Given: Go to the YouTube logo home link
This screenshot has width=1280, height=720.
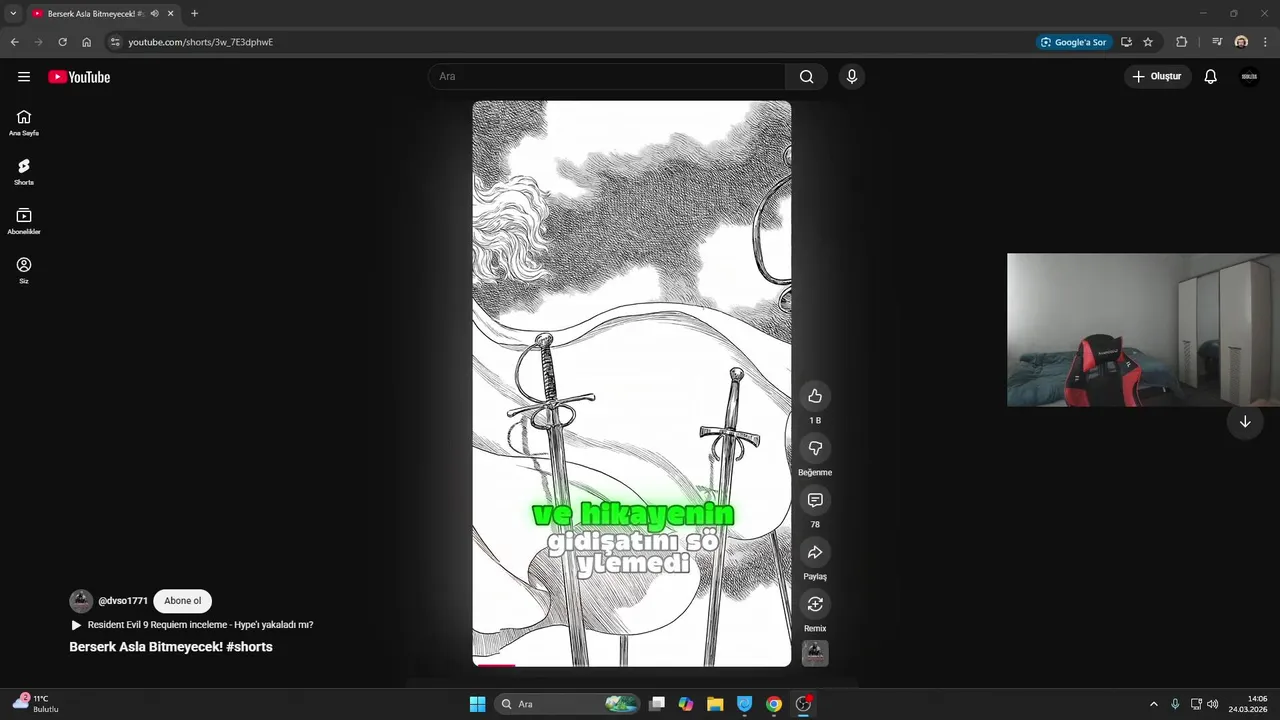Looking at the screenshot, I should (79, 77).
